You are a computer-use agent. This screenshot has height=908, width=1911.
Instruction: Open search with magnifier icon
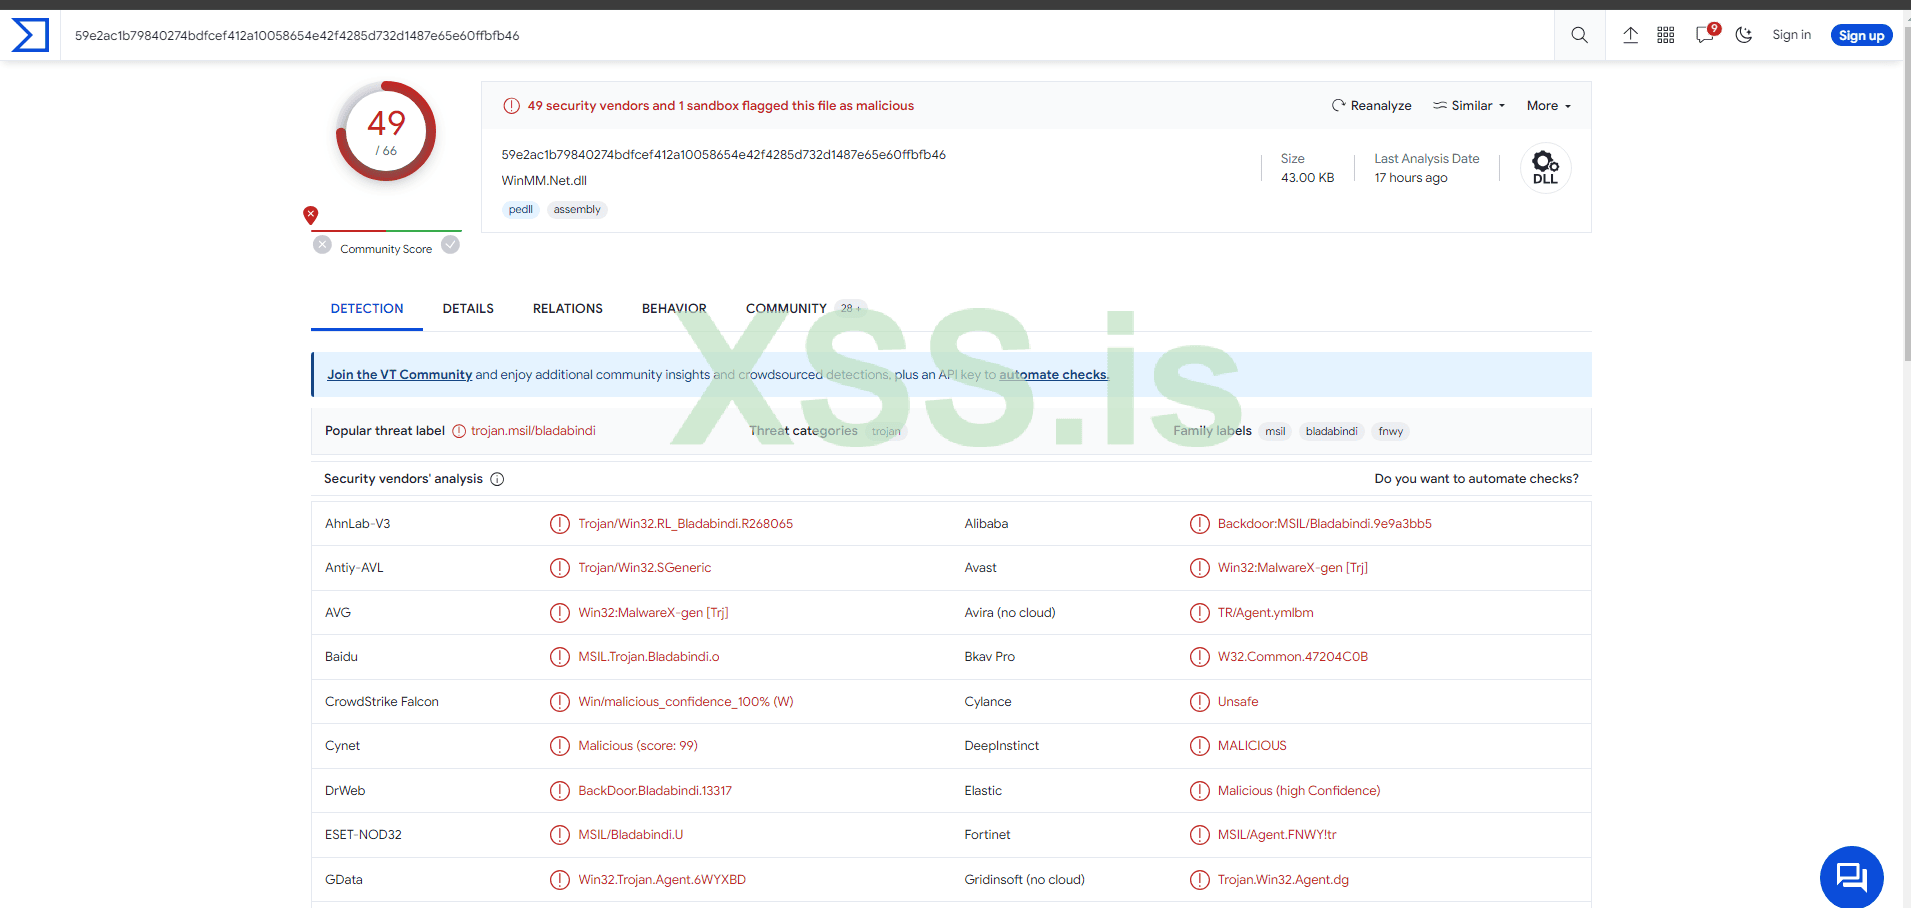[1579, 35]
